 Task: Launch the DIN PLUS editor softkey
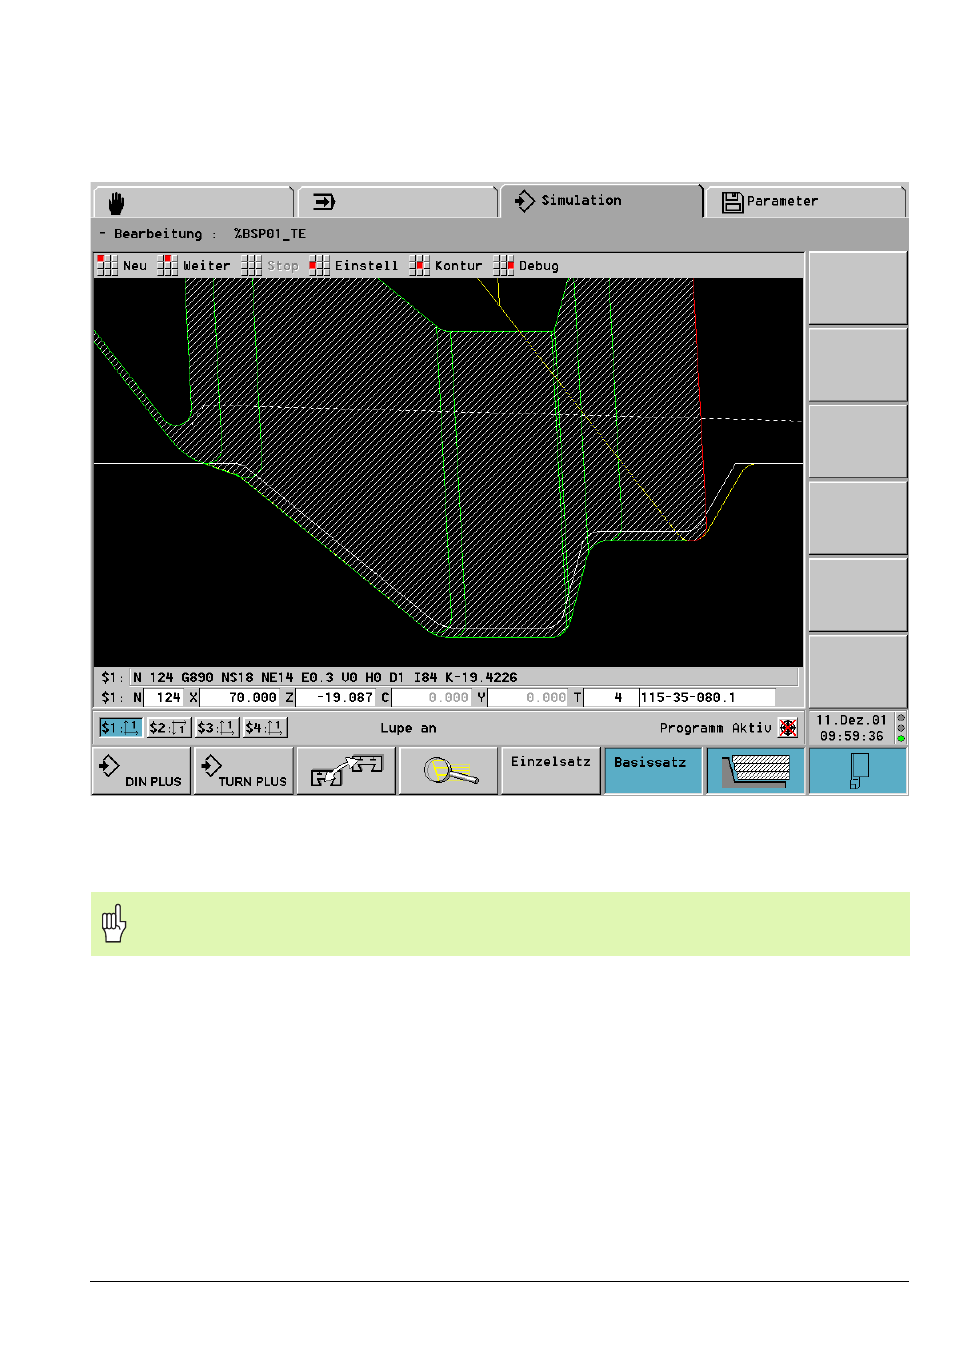141,771
